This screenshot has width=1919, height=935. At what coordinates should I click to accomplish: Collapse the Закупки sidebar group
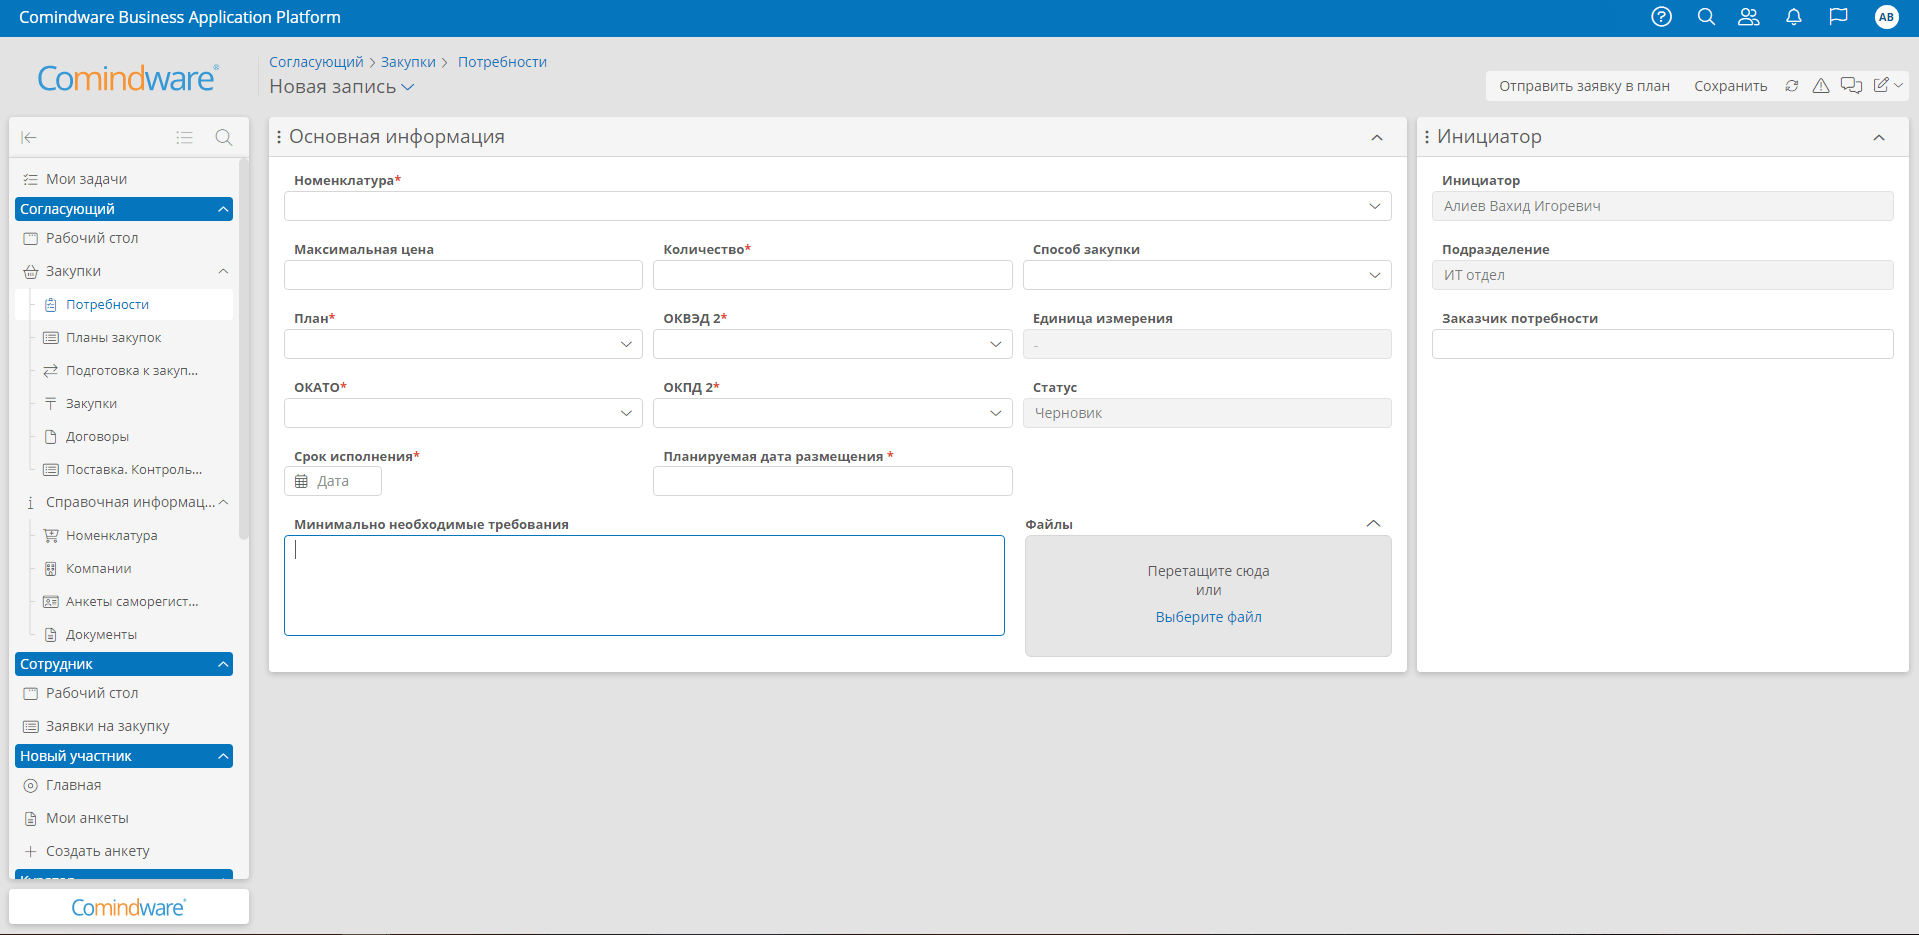pos(223,271)
